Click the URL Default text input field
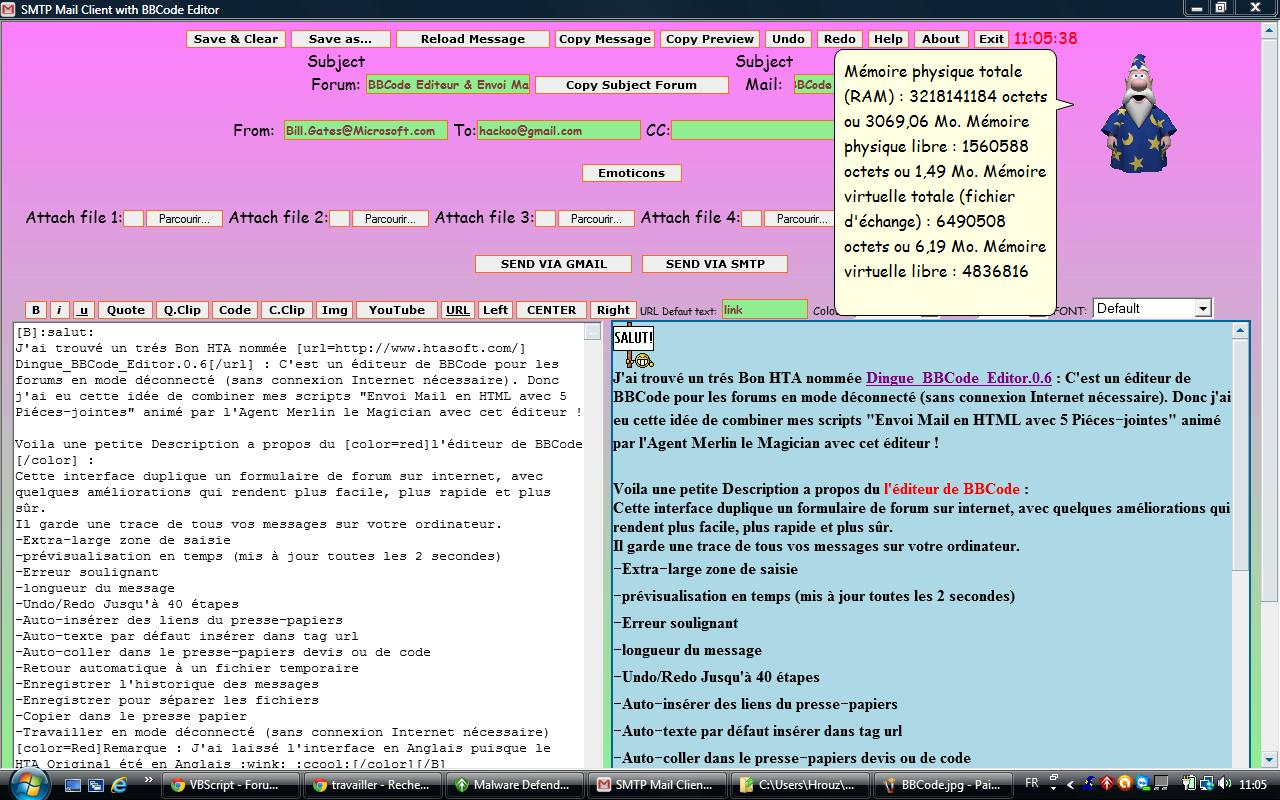Screen dimensions: 1280x800 (x=764, y=310)
